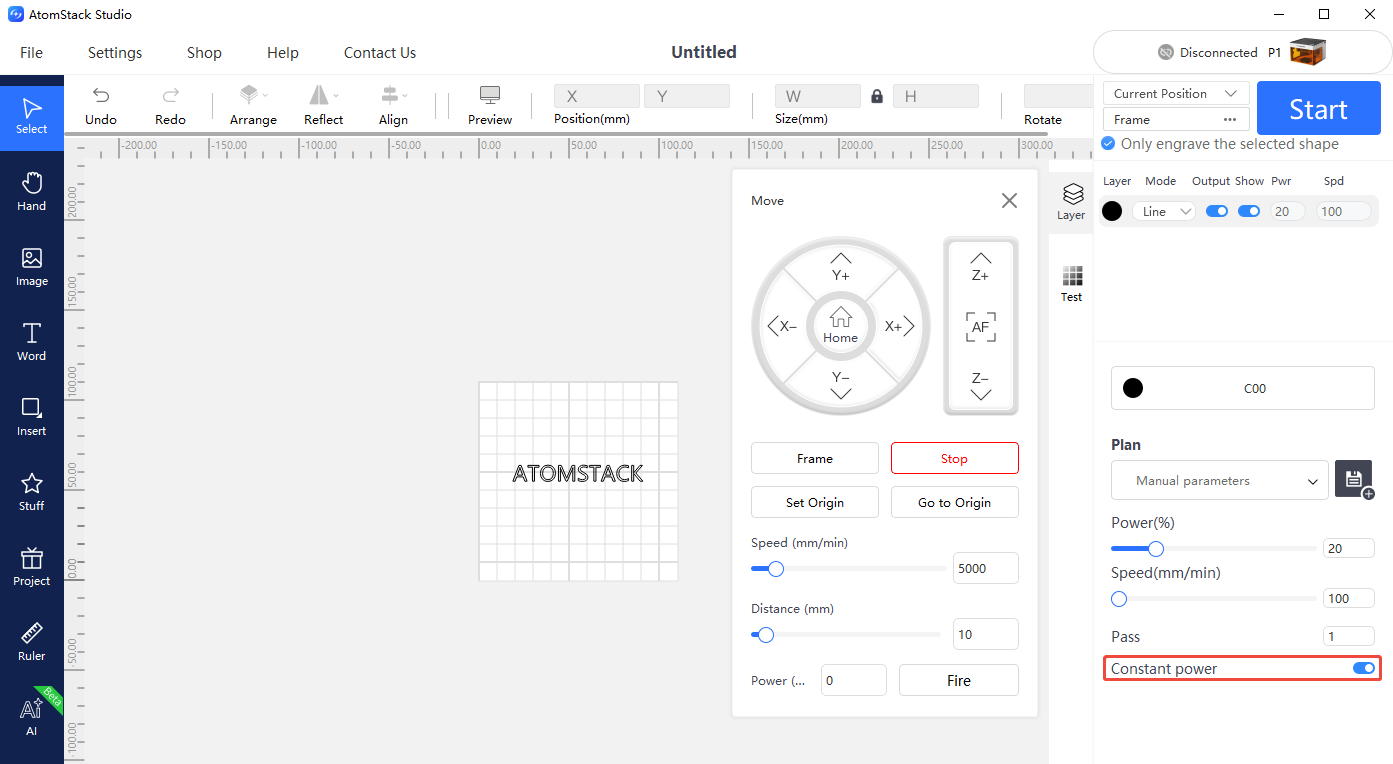1393x764 pixels.
Task: Disable the Constant power switch
Action: 1364,668
